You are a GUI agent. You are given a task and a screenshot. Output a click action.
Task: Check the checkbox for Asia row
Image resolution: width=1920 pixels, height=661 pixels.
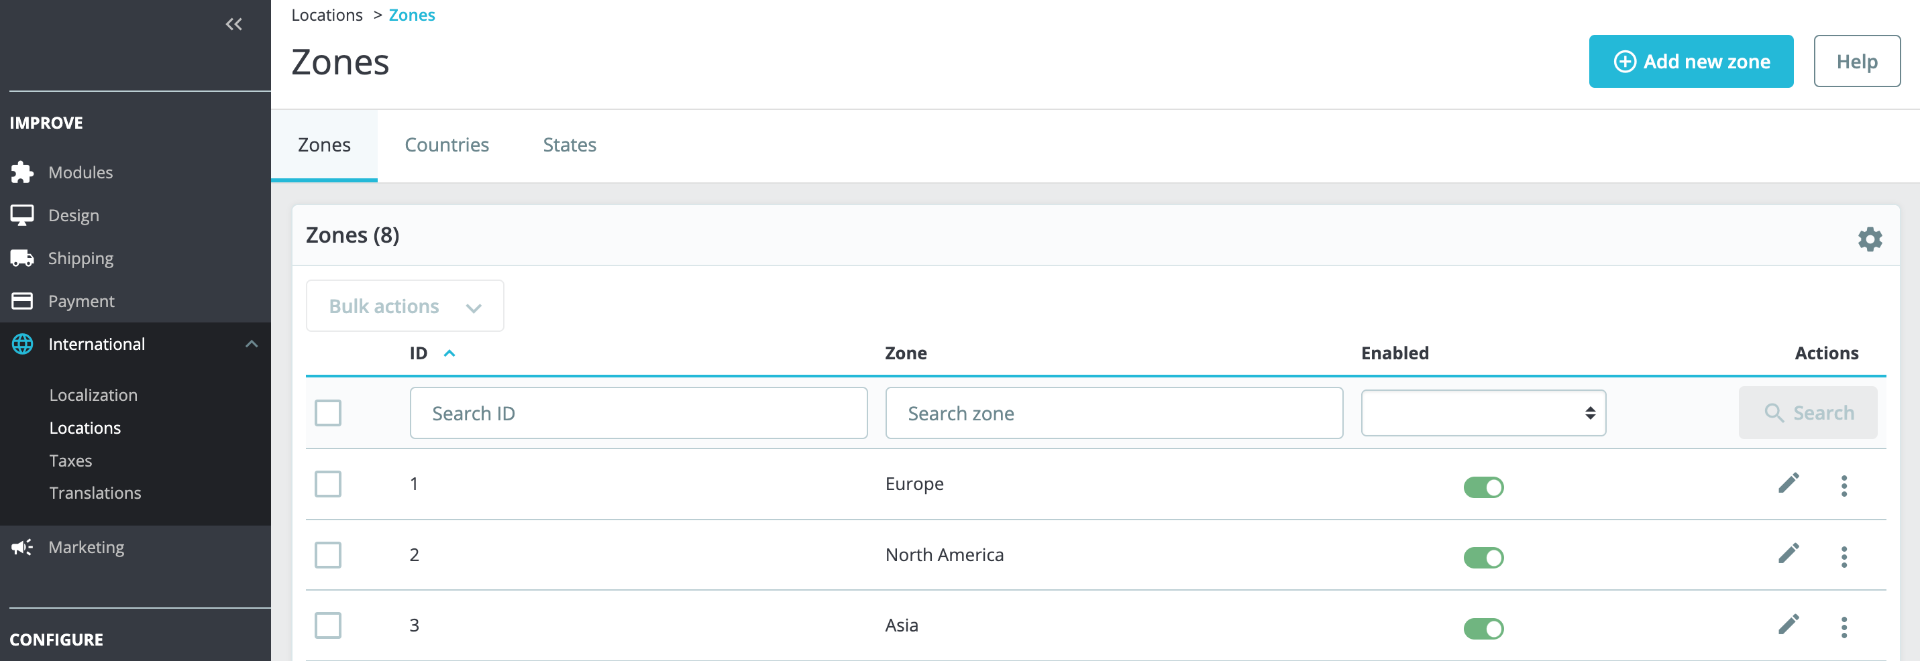[x=328, y=626]
